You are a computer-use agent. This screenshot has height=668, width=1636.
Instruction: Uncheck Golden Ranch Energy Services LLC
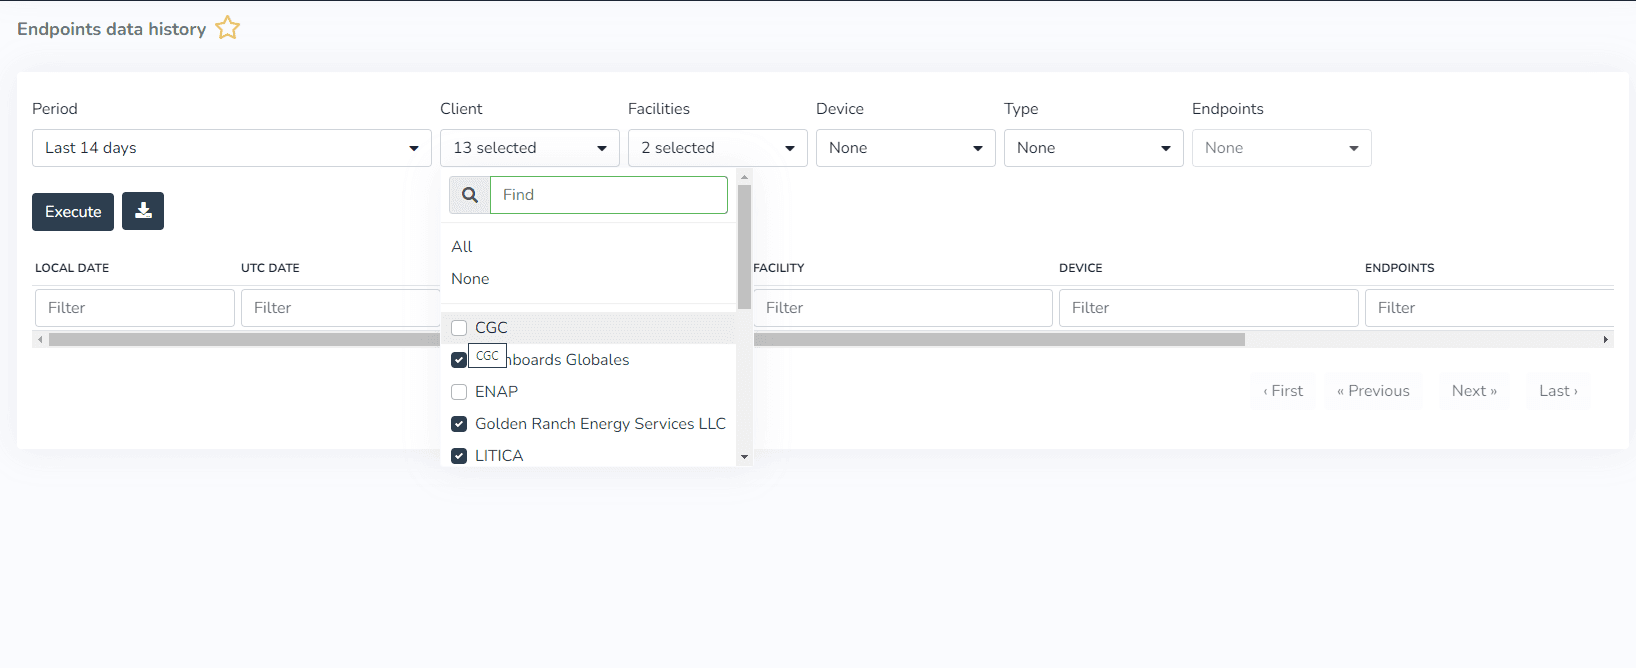point(459,424)
